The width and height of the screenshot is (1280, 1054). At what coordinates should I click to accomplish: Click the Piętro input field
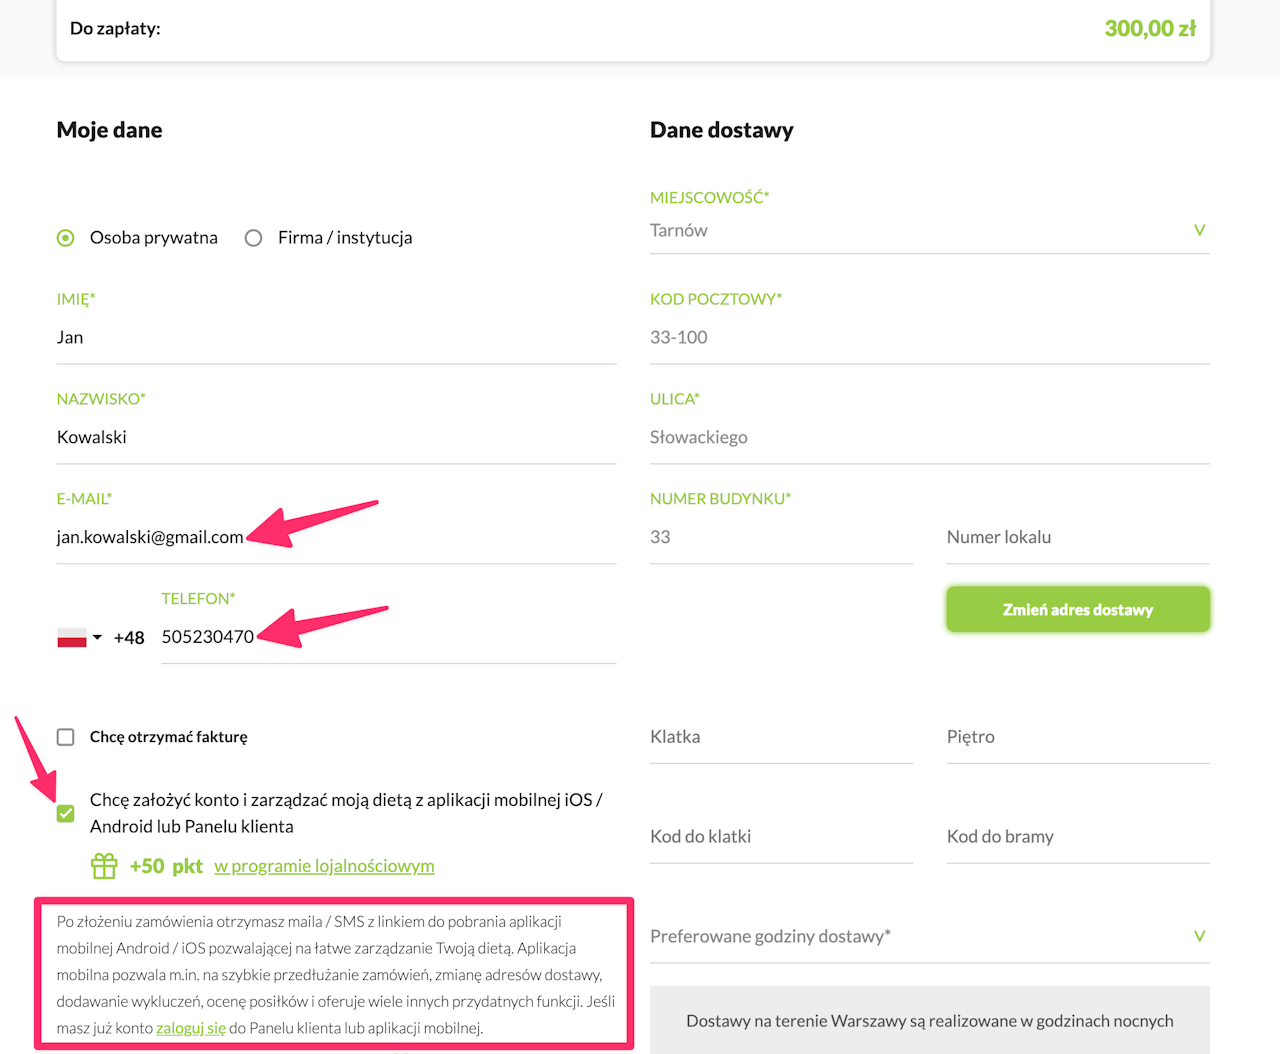[x=1078, y=737]
